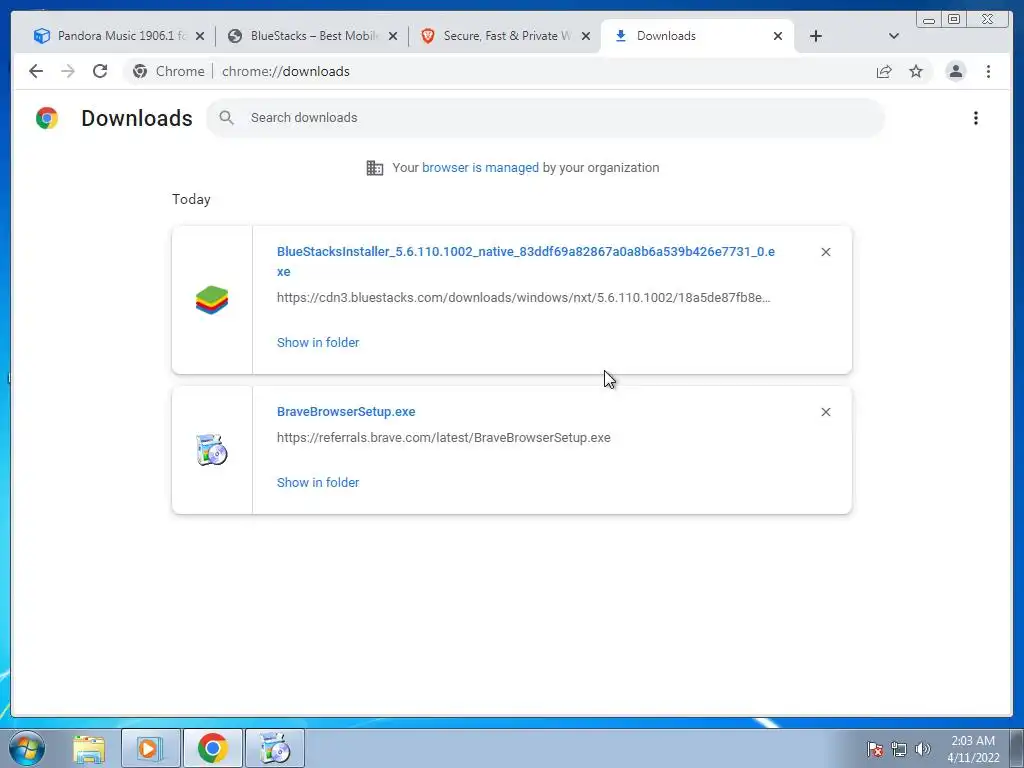Show BlueStacksInstaller in folder

(x=318, y=343)
